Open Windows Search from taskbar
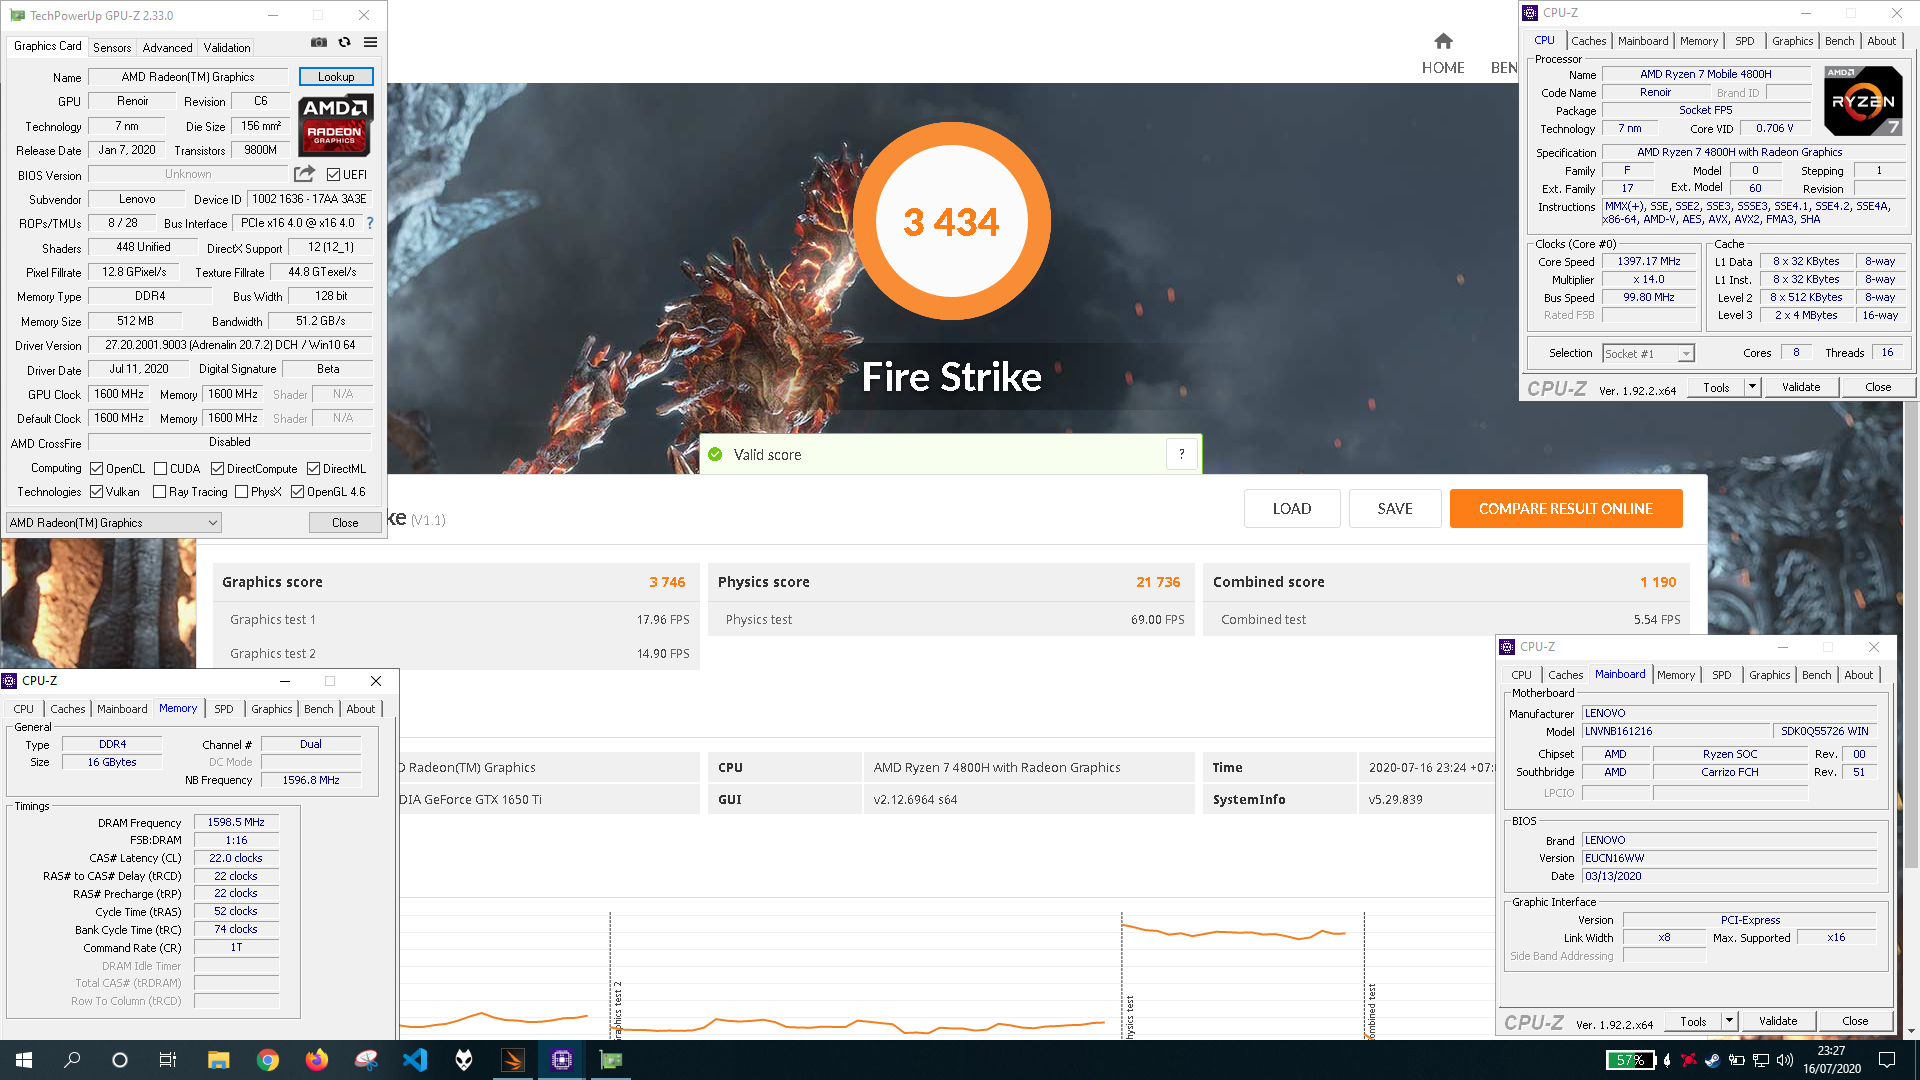This screenshot has width=1920, height=1080. (x=72, y=1060)
